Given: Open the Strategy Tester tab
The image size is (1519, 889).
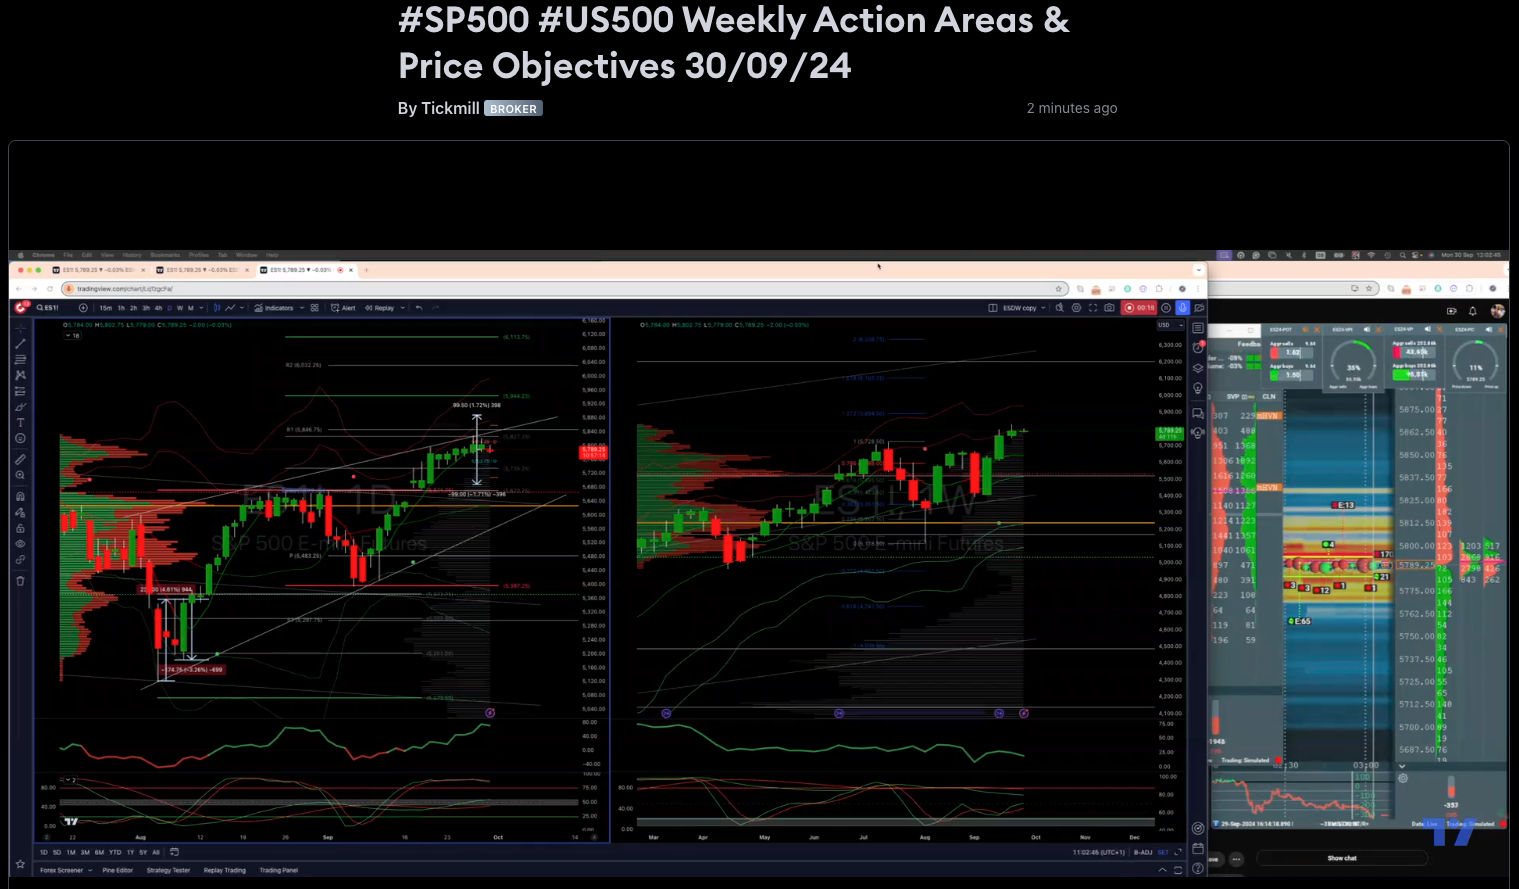Looking at the screenshot, I should coord(168,870).
